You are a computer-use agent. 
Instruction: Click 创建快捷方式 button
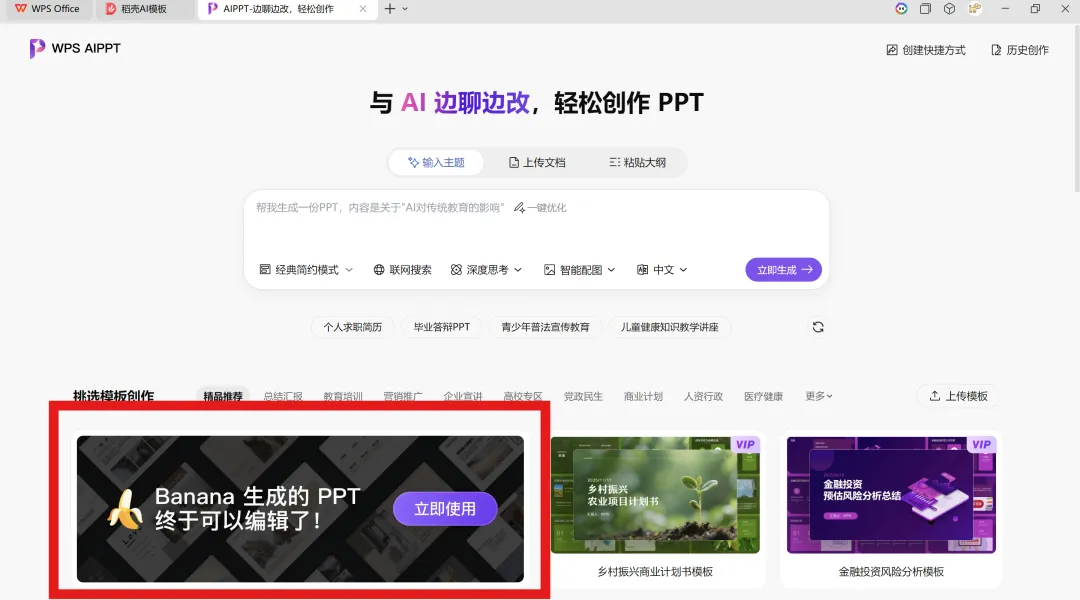tap(926, 50)
